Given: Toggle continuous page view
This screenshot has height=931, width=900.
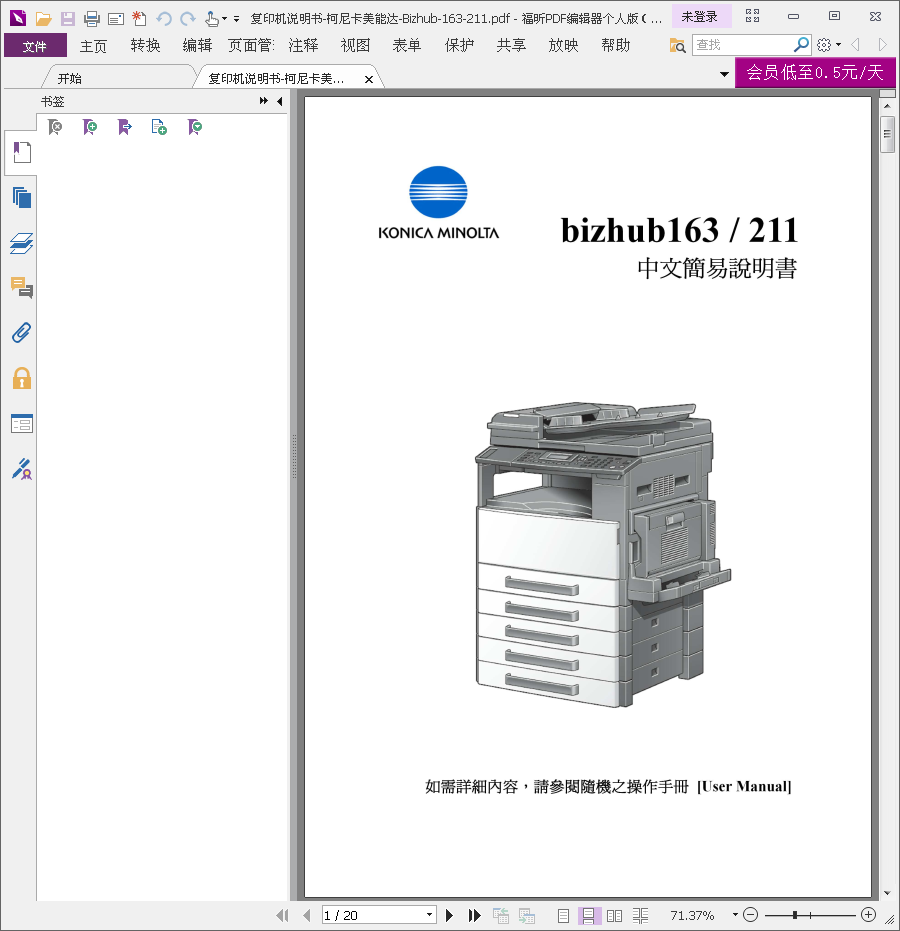Looking at the screenshot, I should 588,916.
